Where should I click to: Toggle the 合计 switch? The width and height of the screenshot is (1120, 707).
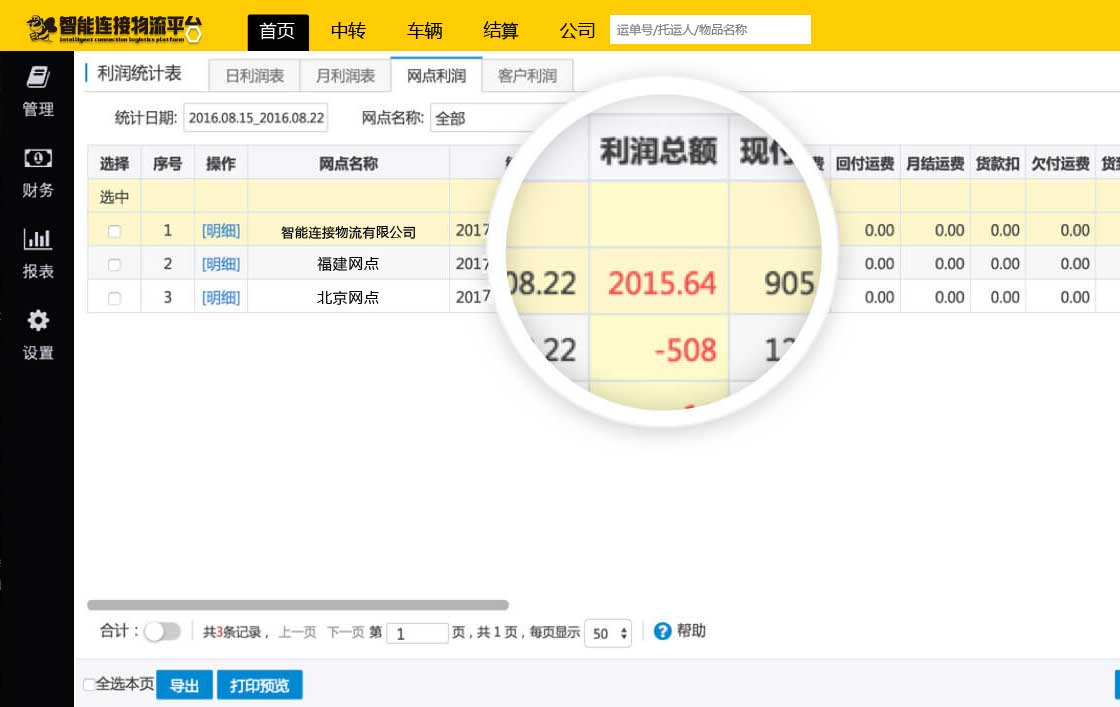(162, 631)
